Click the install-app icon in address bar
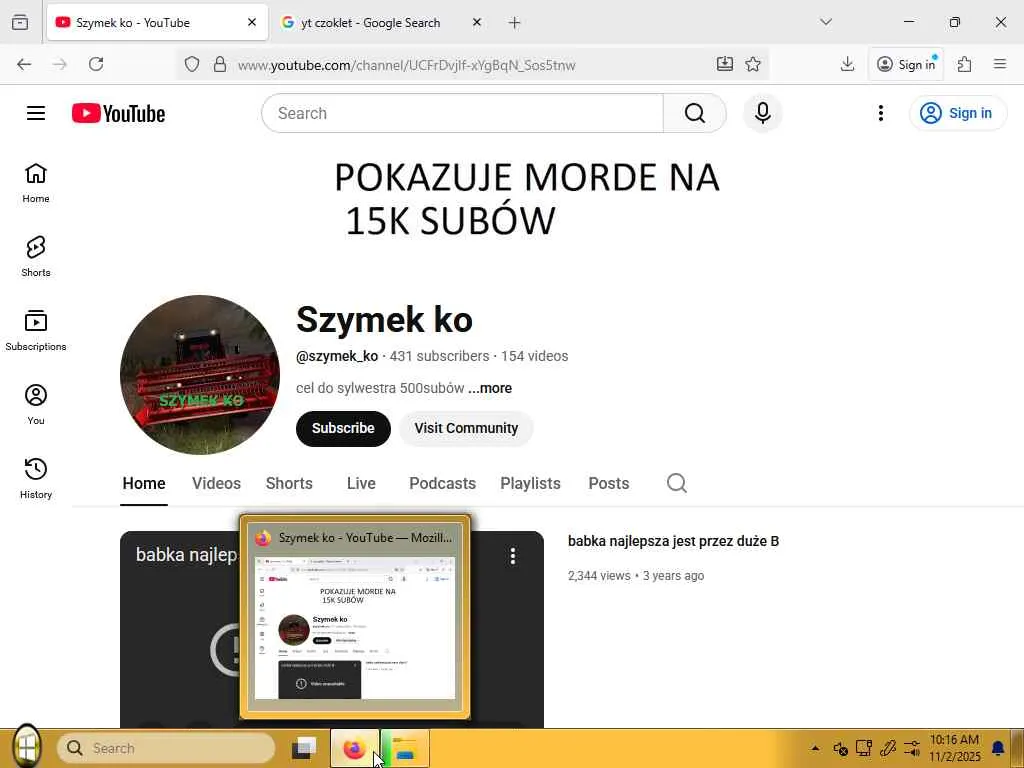The height and width of the screenshot is (768, 1024). click(724, 64)
